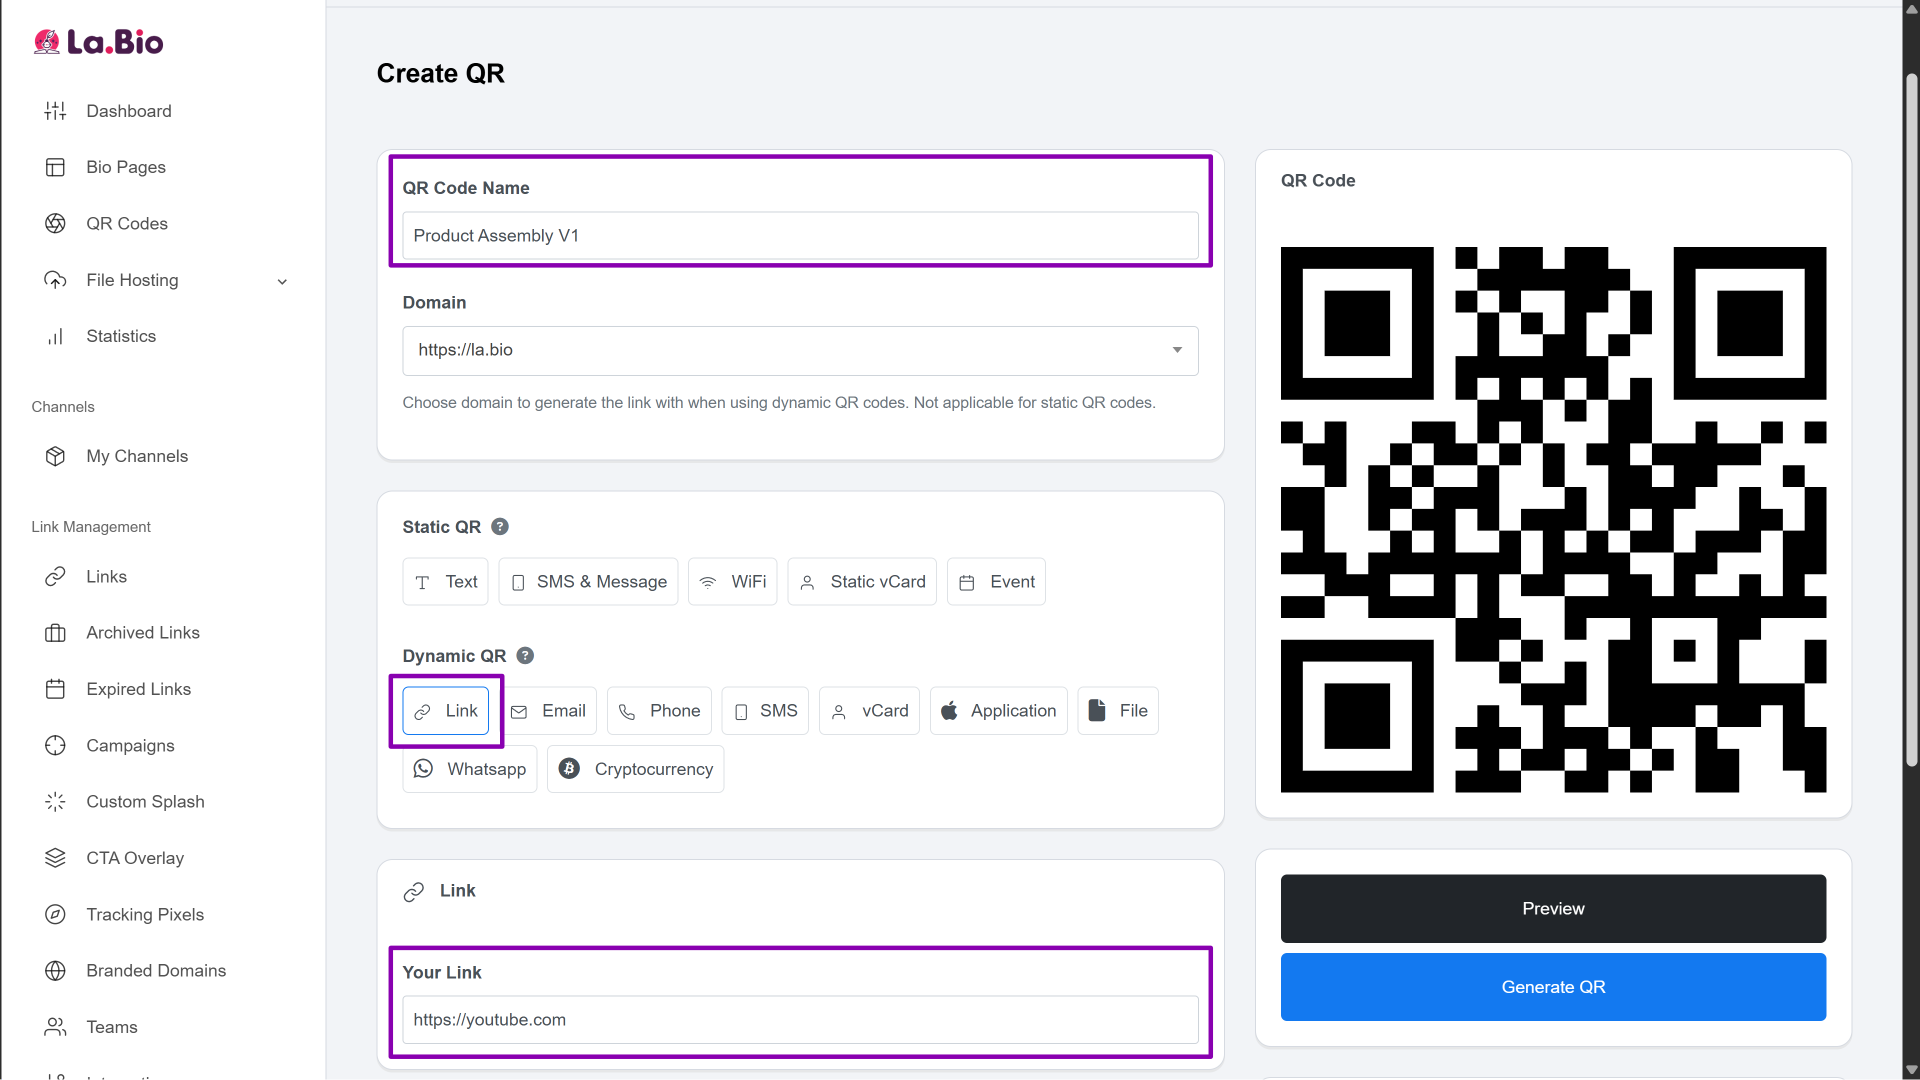
Task: Click the CTA Overlay layers icon
Action: point(55,858)
